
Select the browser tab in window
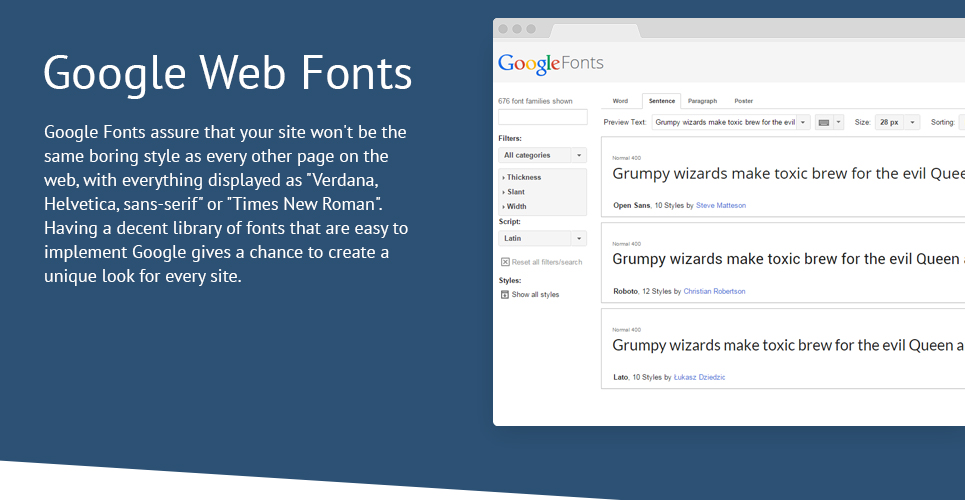click(x=595, y=31)
